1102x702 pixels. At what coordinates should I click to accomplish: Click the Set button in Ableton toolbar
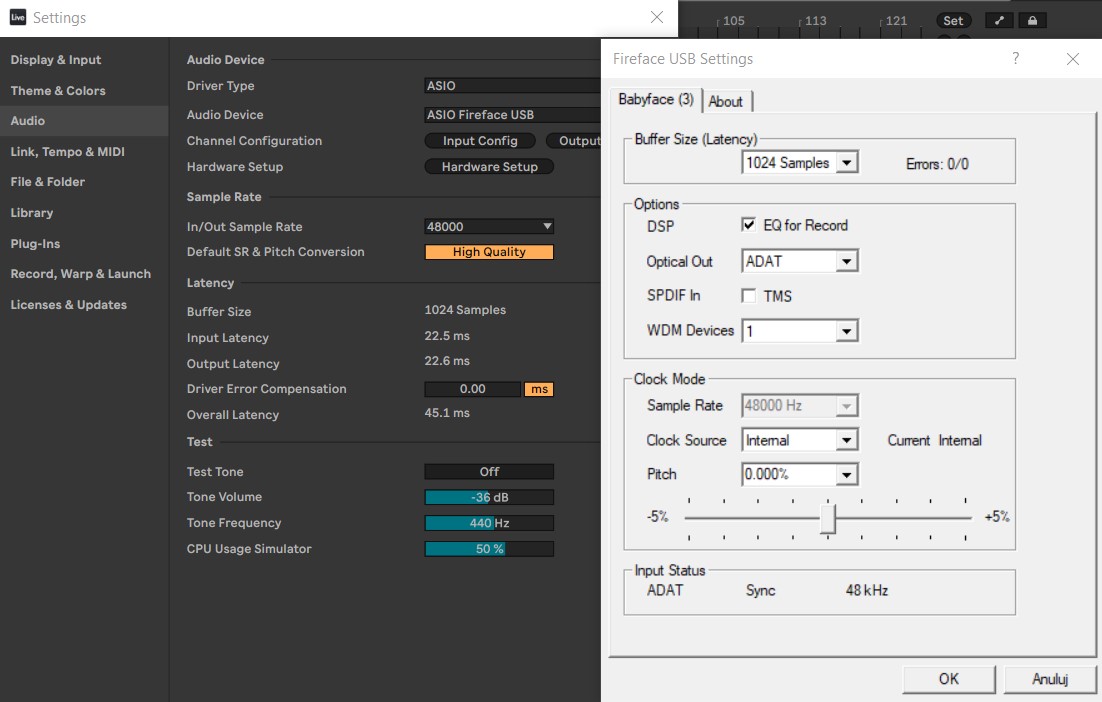953,20
